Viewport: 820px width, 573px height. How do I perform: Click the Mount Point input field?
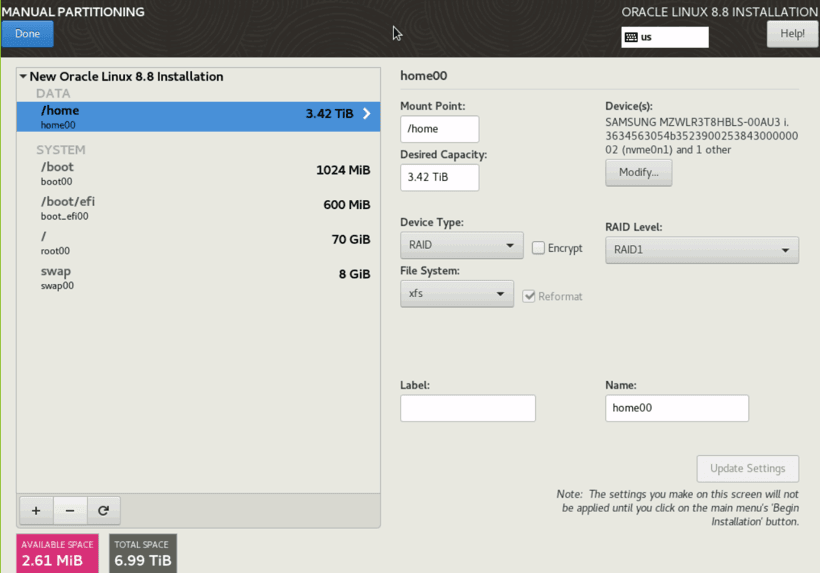[439, 129]
